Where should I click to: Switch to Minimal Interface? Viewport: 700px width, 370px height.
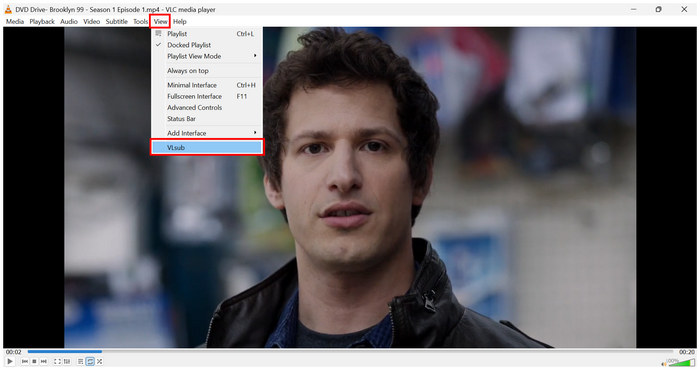click(207, 85)
